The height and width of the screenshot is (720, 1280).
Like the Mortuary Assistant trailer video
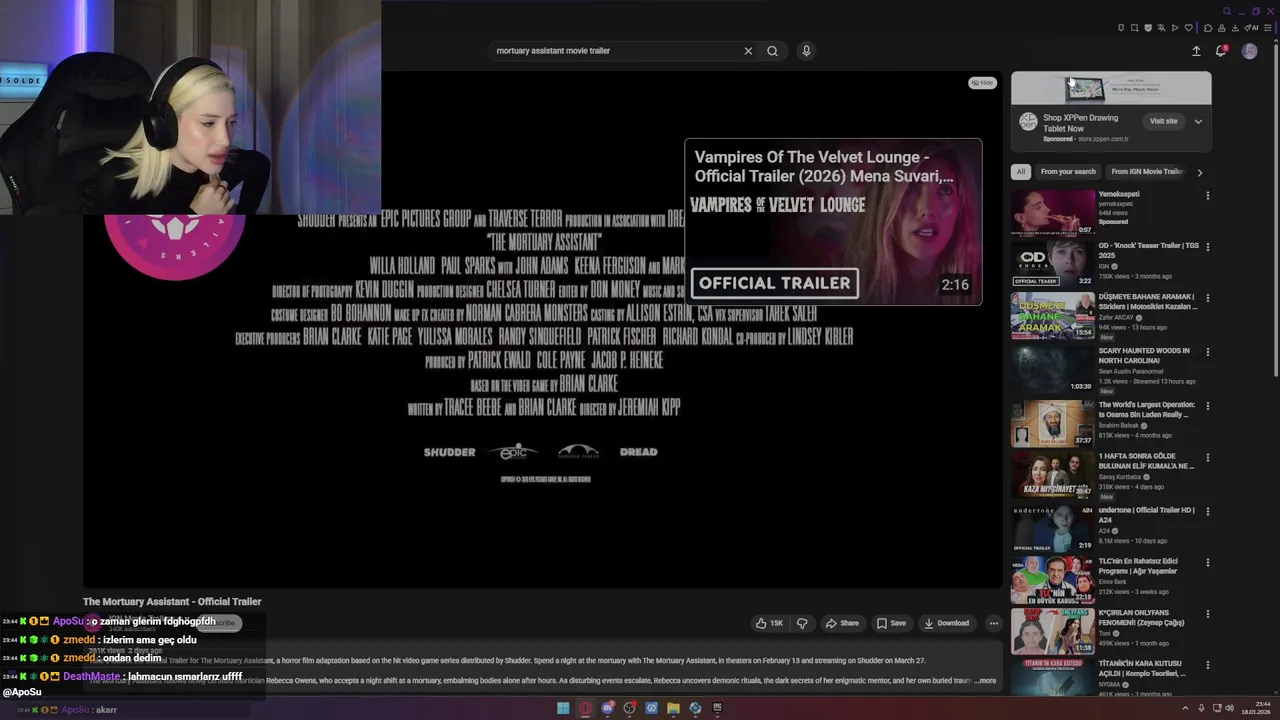point(769,623)
